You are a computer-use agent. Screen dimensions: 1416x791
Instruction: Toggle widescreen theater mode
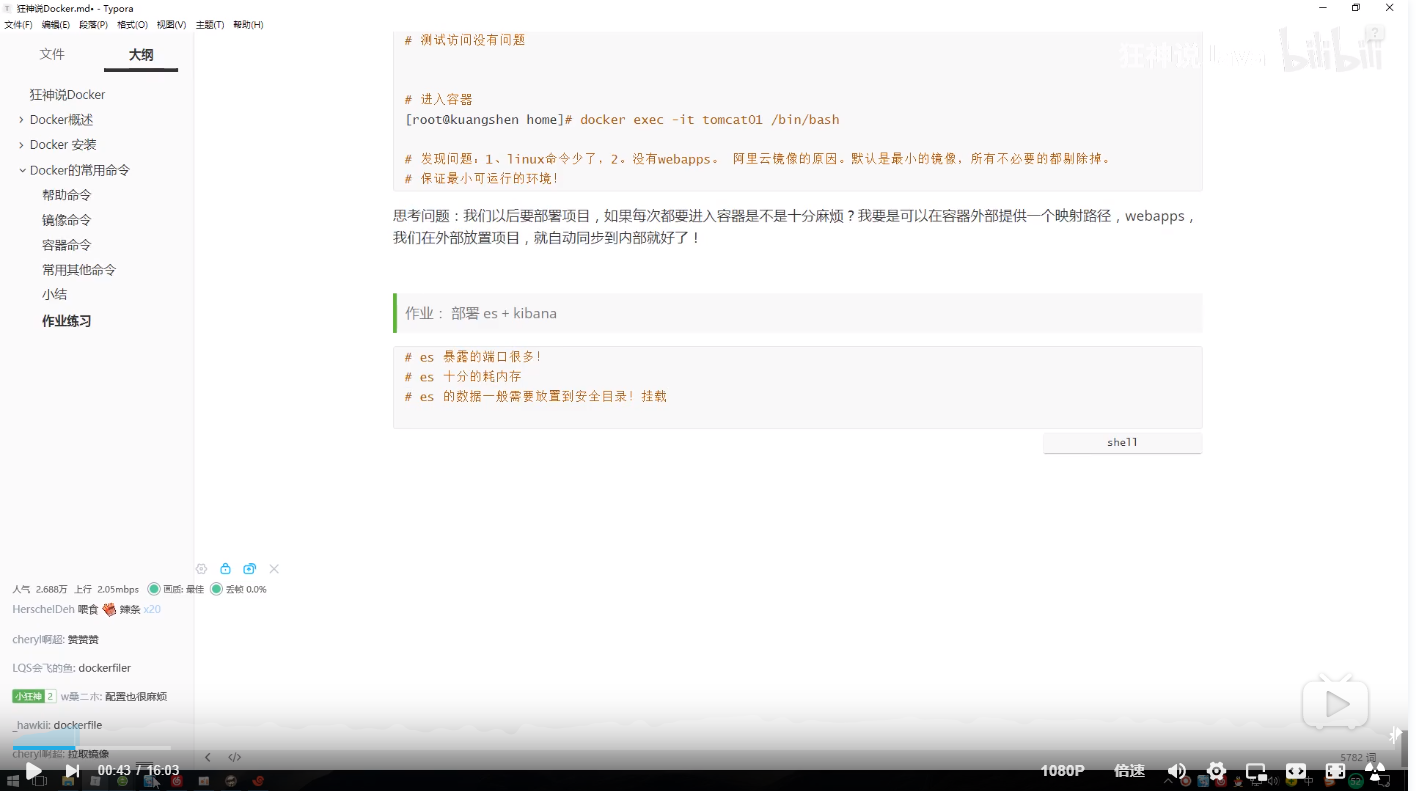(x=1296, y=771)
